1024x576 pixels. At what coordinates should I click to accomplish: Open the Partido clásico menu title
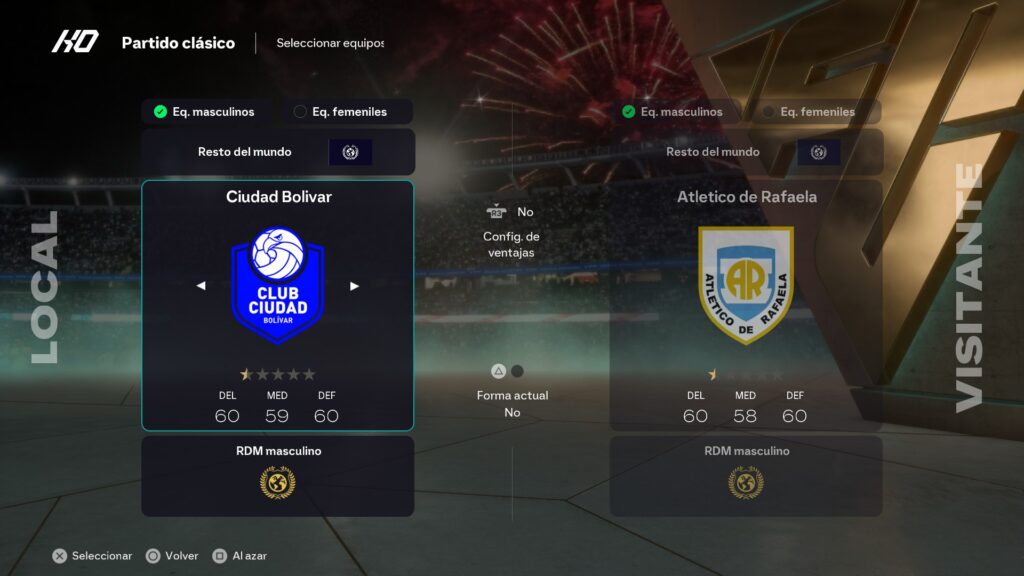tap(178, 43)
